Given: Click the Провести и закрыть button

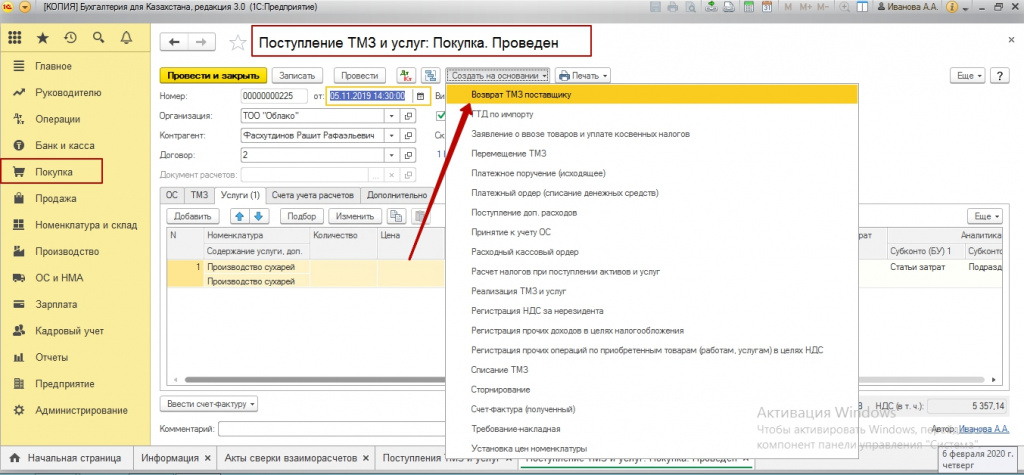Looking at the screenshot, I should (x=214, y=76).
